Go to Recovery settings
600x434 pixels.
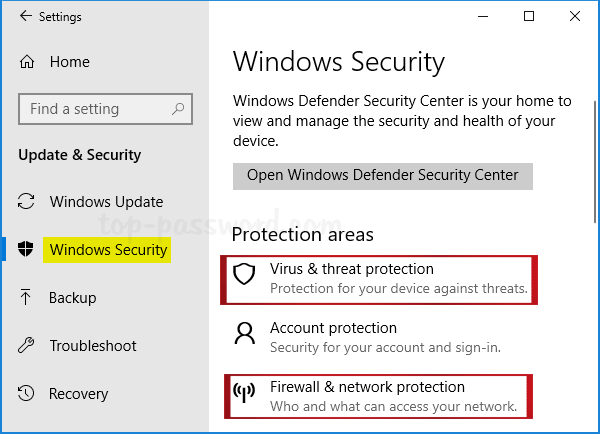pos(78,394)
